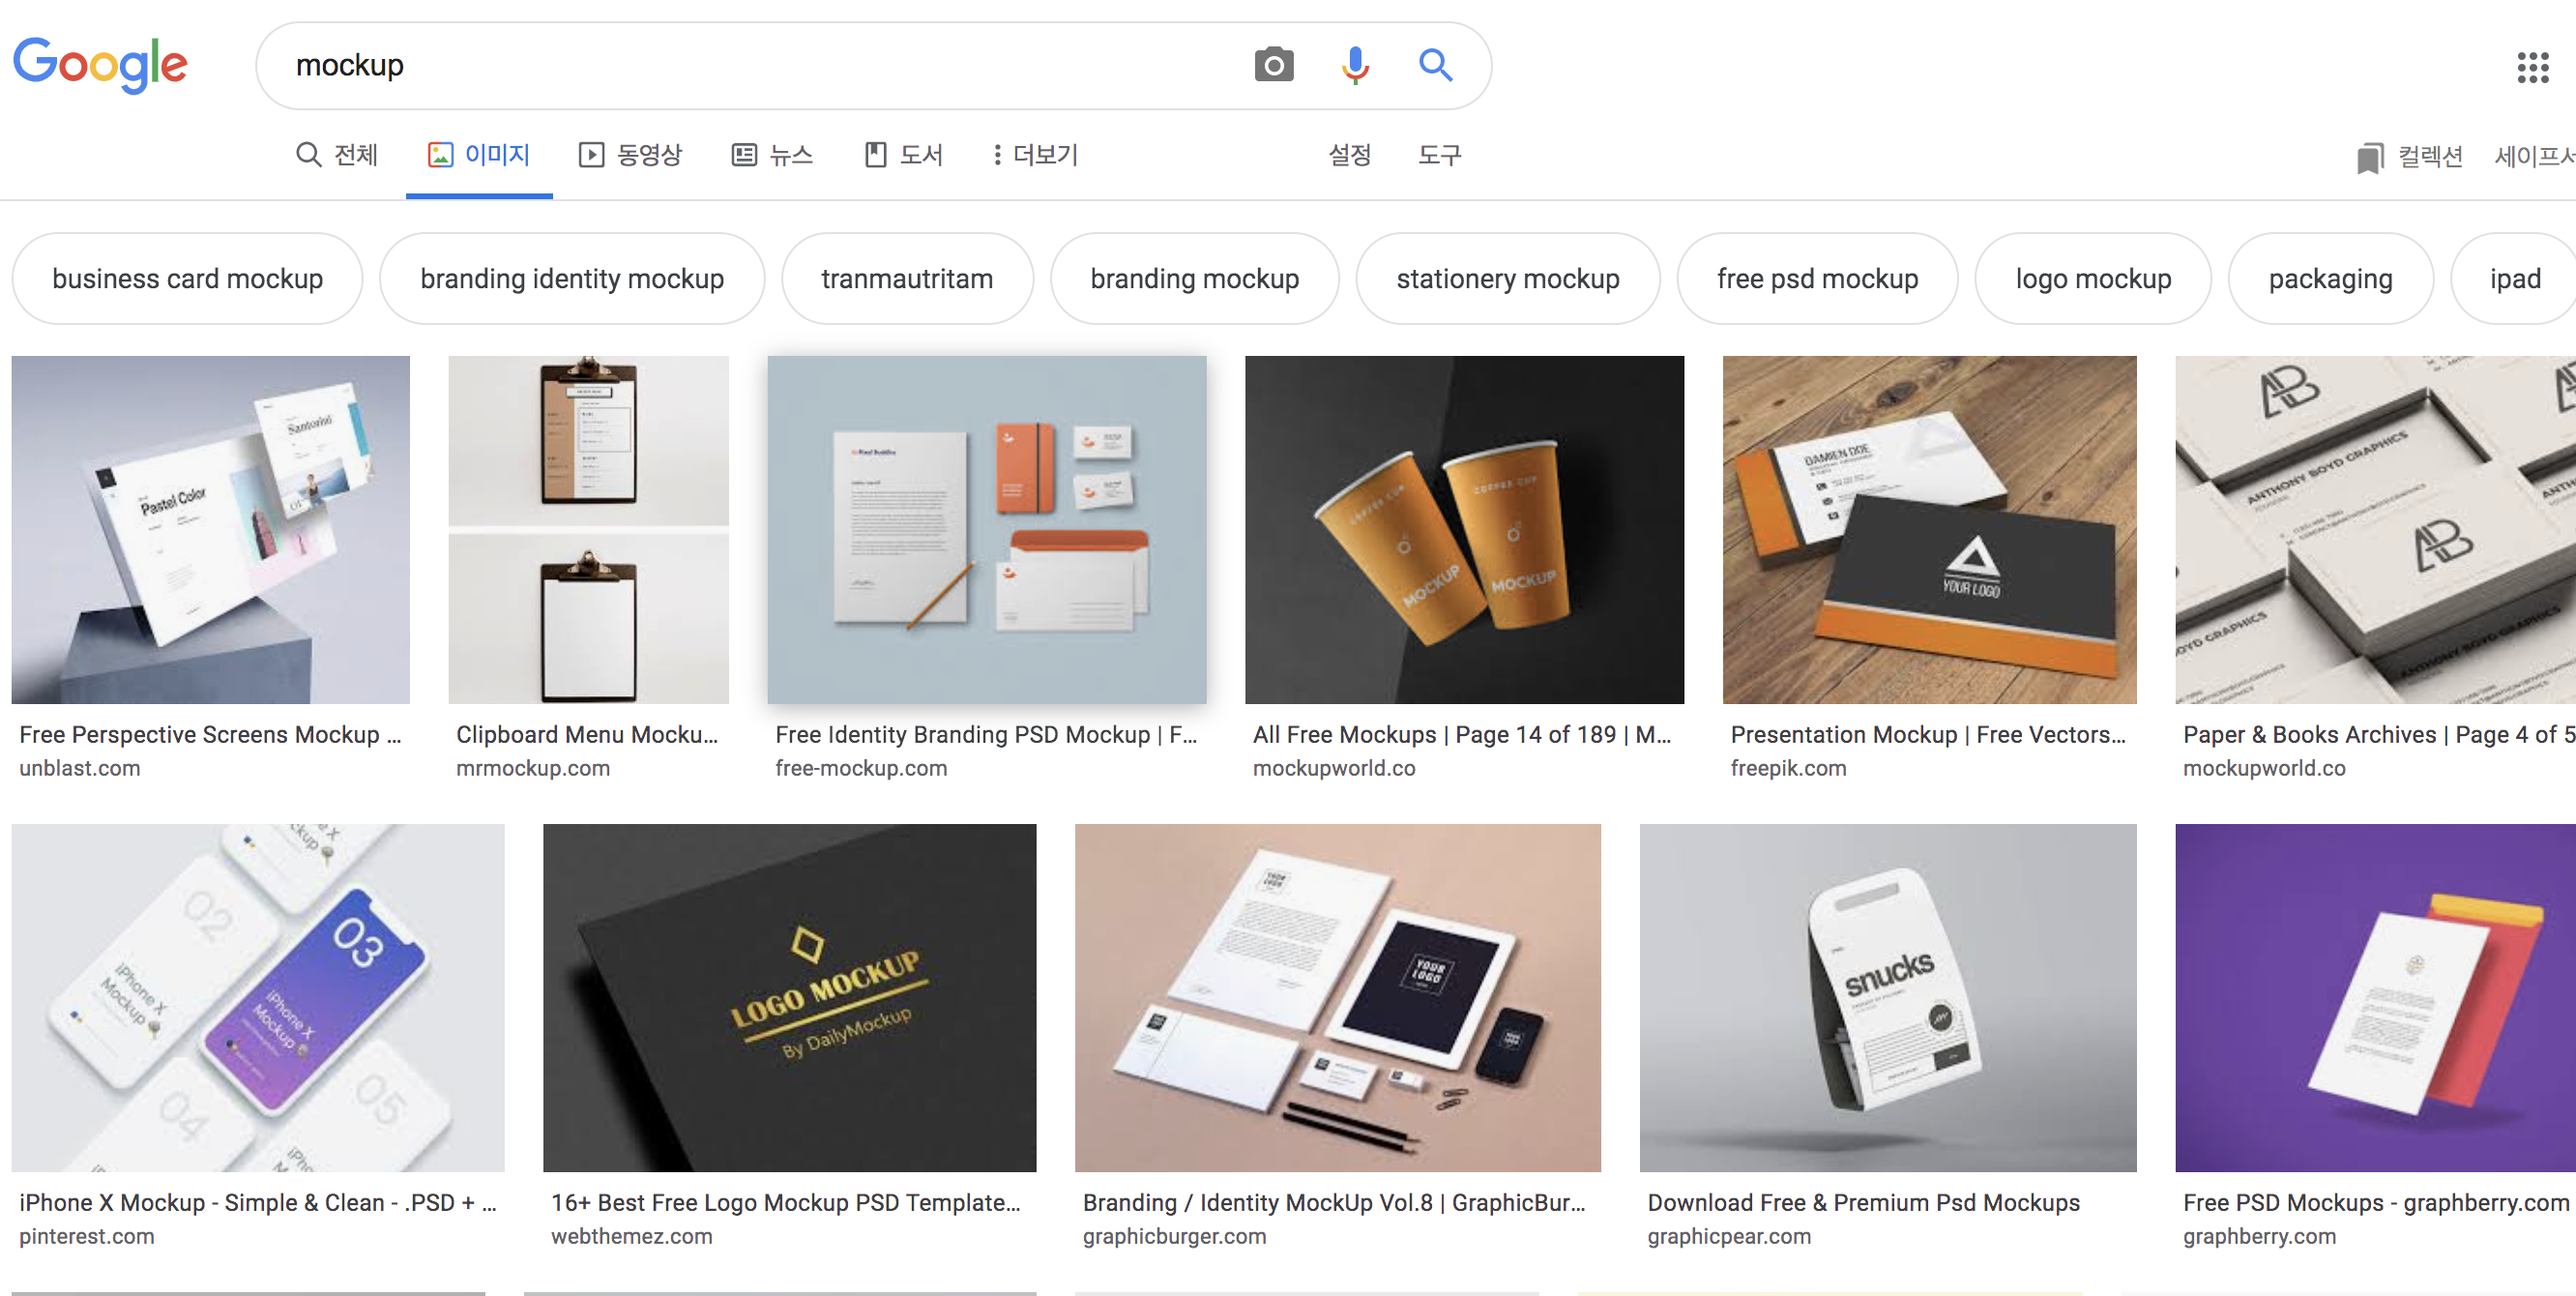Switch to the 뉴스 news tab
2576x1296 pixels.
point(772,155)
